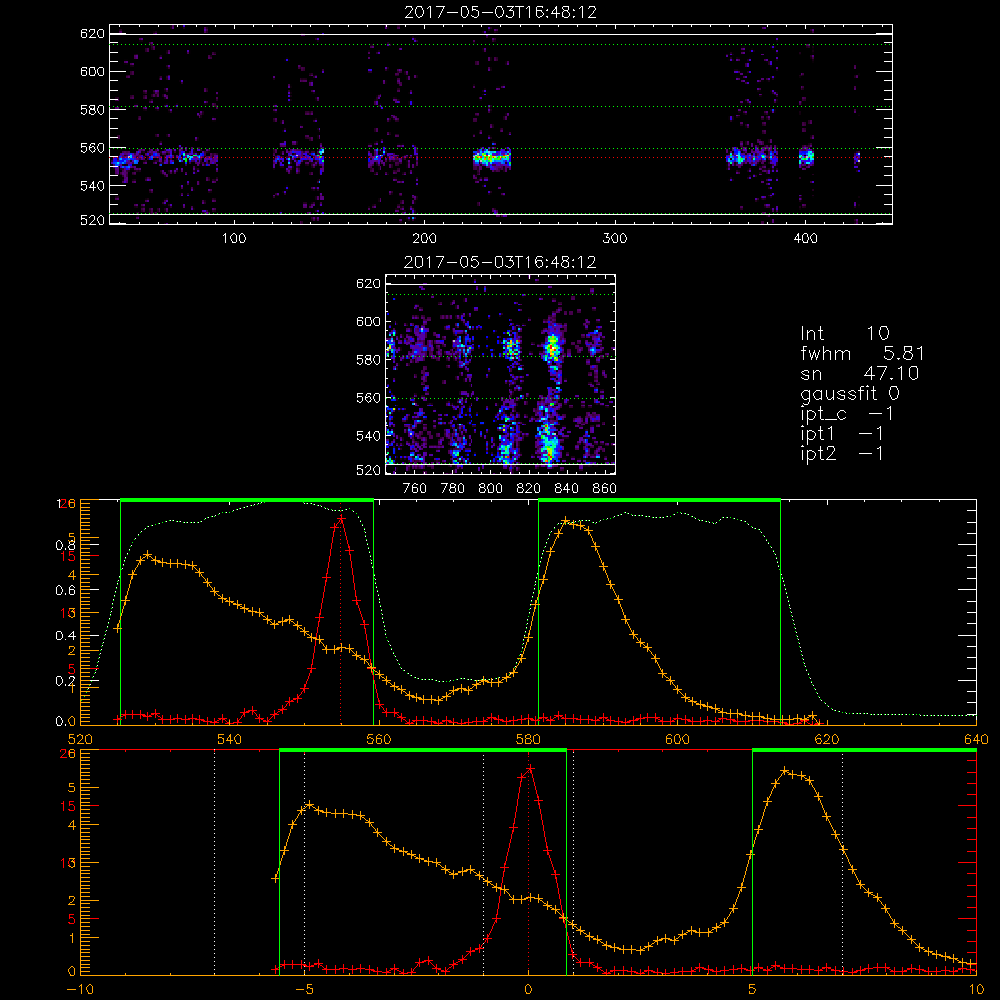Click x-axis label 560 in profile plot
Viewport: 1000px width, 1000px height.
(x=378, y=739)
